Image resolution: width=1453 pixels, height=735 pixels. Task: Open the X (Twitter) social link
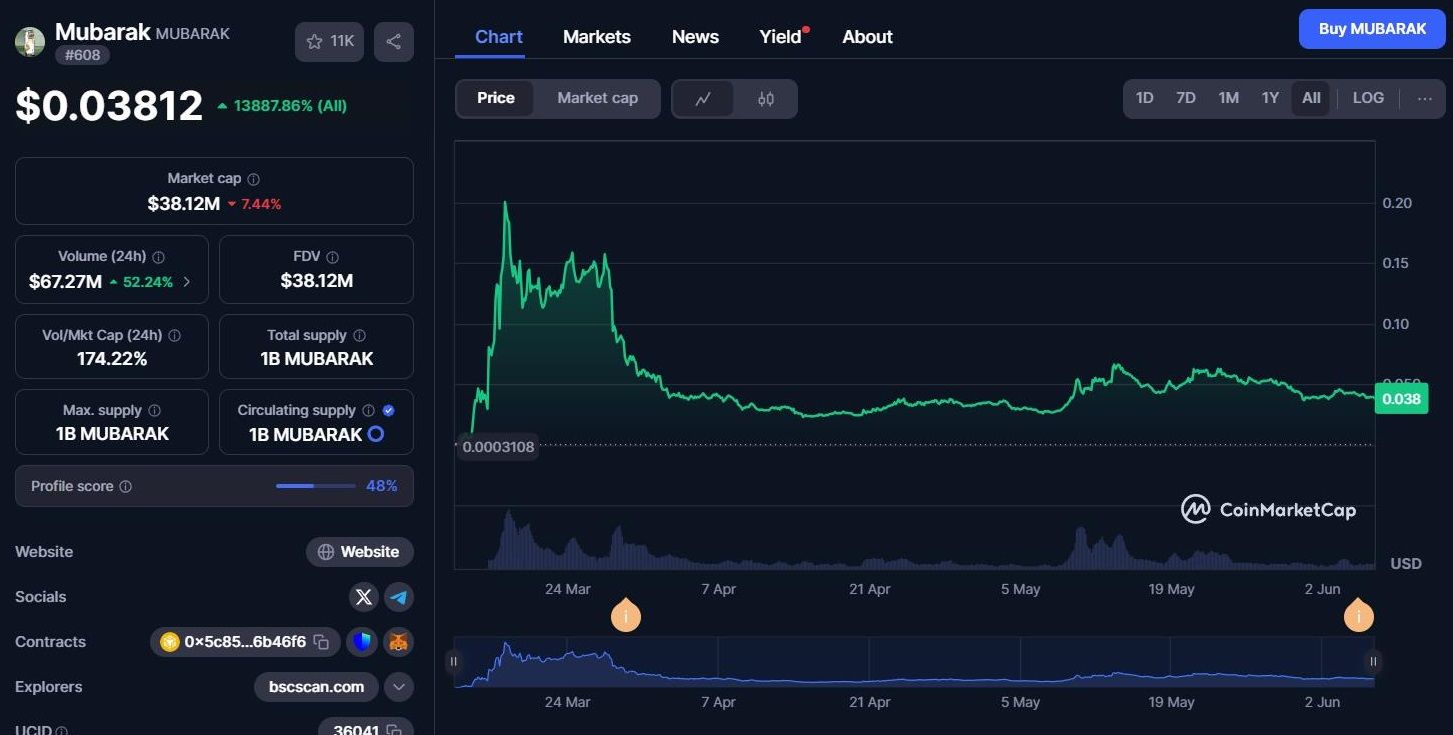(x=364, y=597)
